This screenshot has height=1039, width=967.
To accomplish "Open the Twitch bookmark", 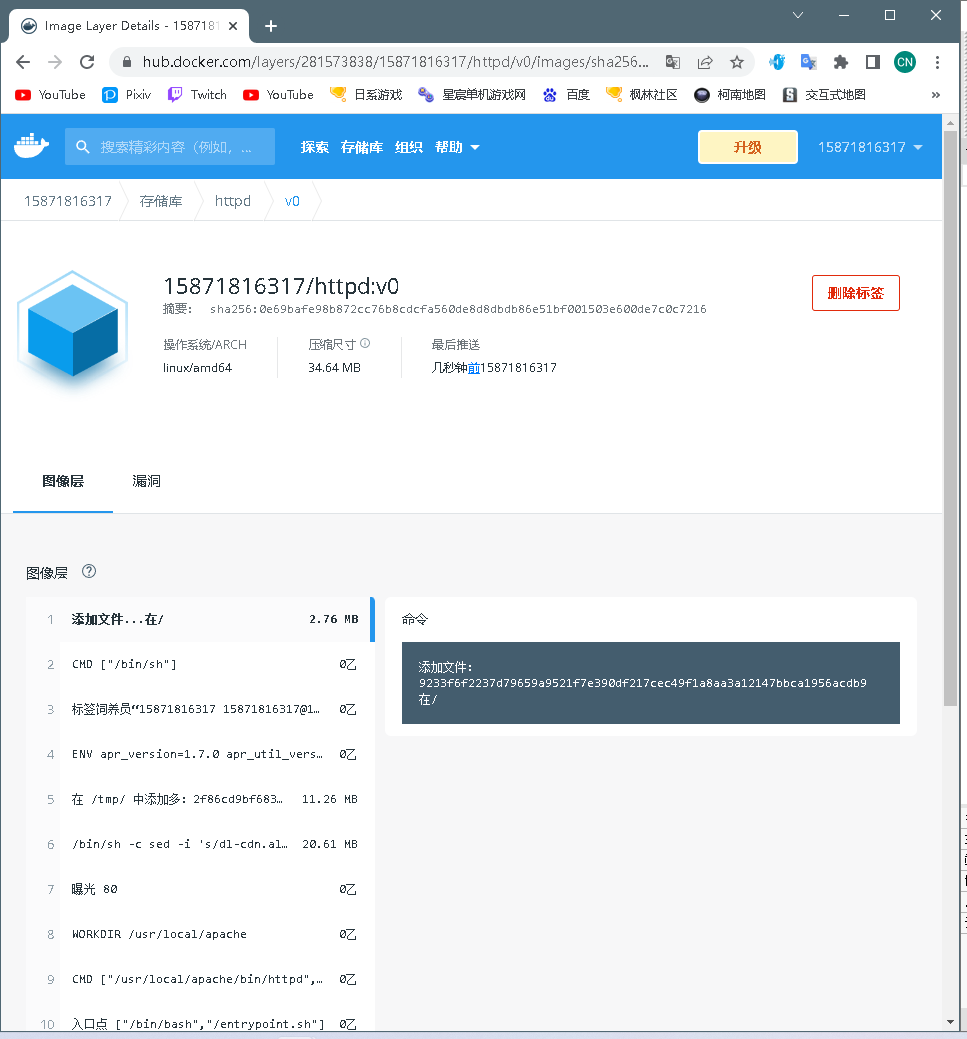I will pyautogui.click(x=197, y=95).
